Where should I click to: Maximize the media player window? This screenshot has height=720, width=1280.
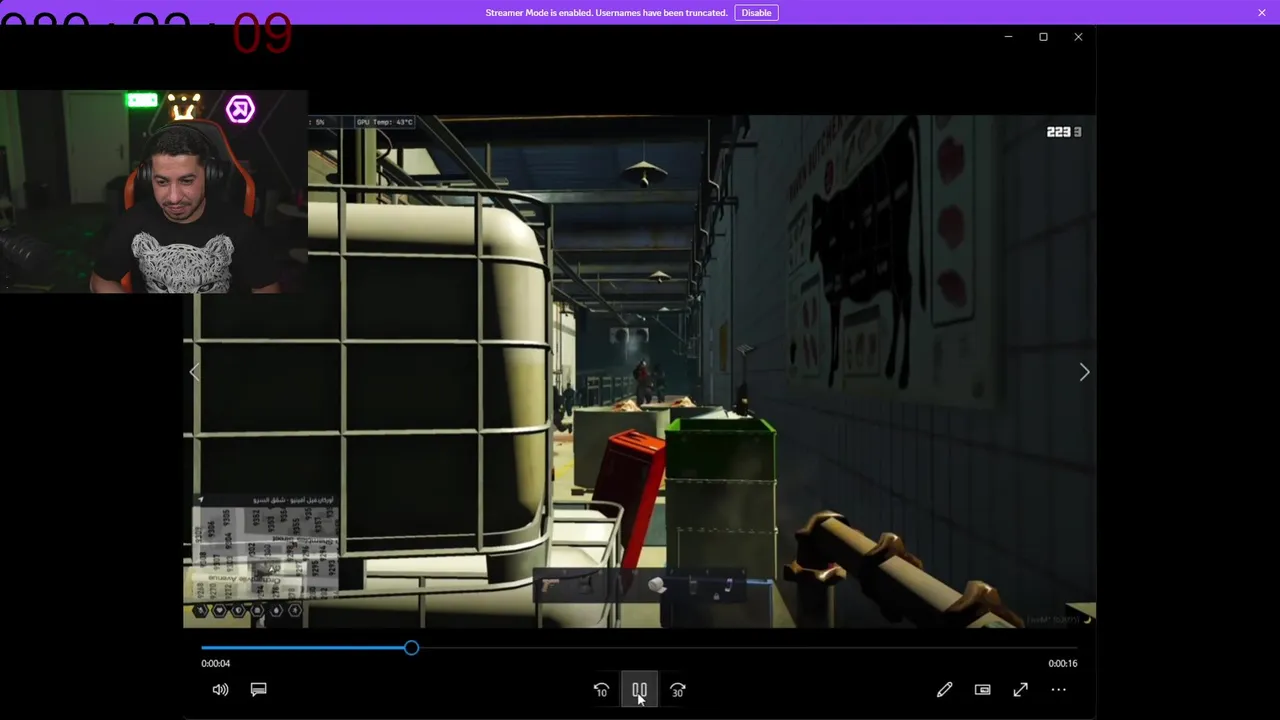pyautogui.click(x=1043, y=37)
